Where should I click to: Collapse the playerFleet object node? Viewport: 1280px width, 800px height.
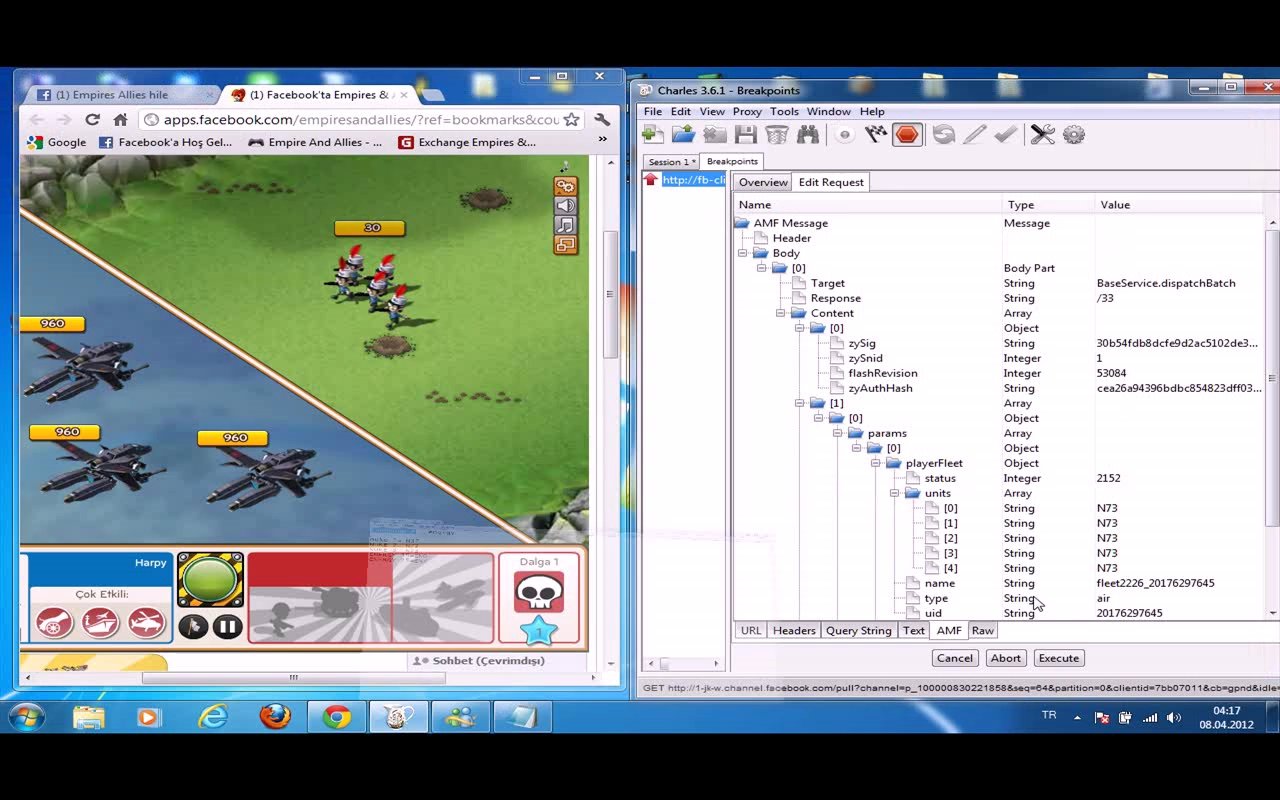tap(876, 463)
